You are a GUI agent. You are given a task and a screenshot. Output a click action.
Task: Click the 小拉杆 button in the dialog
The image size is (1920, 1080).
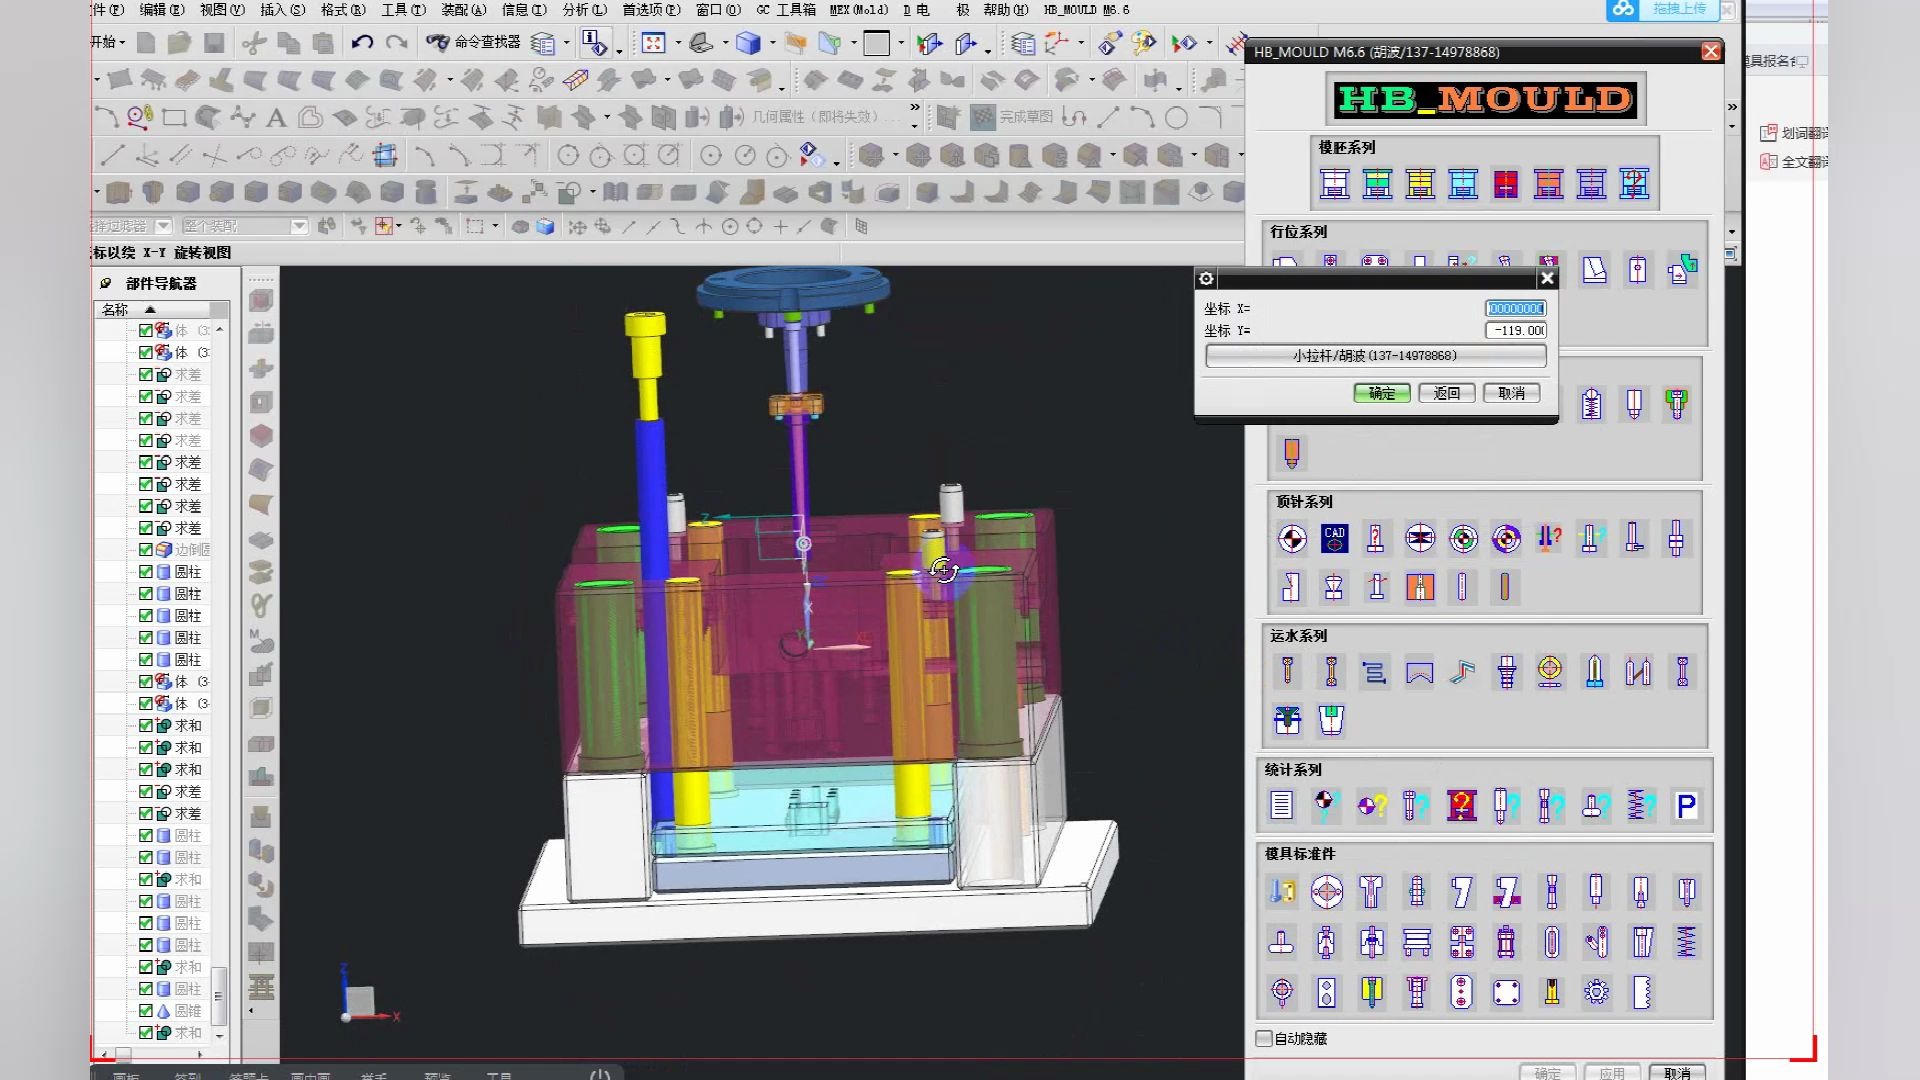pos(1375,356)
